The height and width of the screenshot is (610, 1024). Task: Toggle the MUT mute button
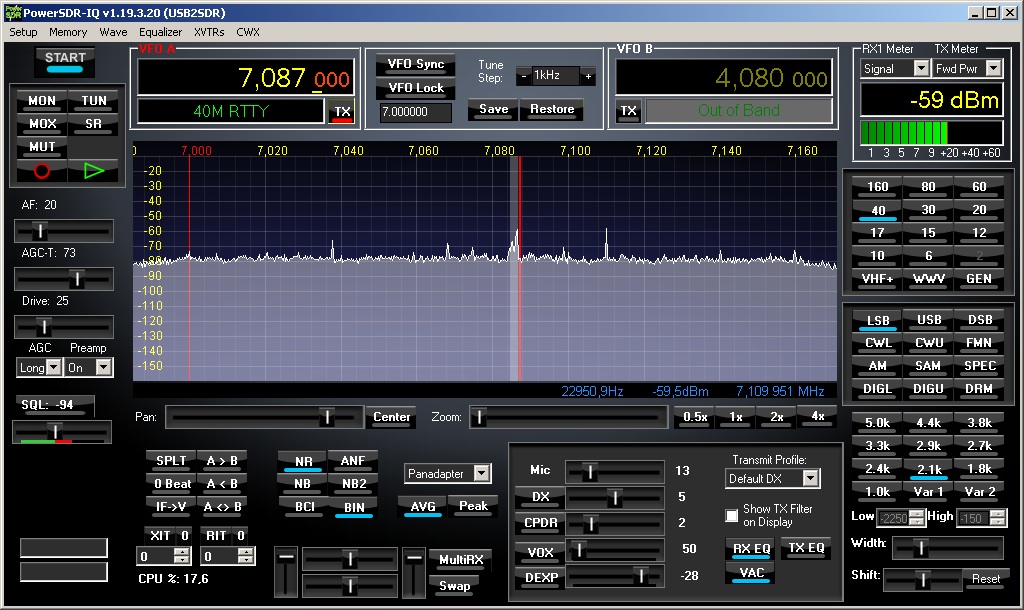42,146
